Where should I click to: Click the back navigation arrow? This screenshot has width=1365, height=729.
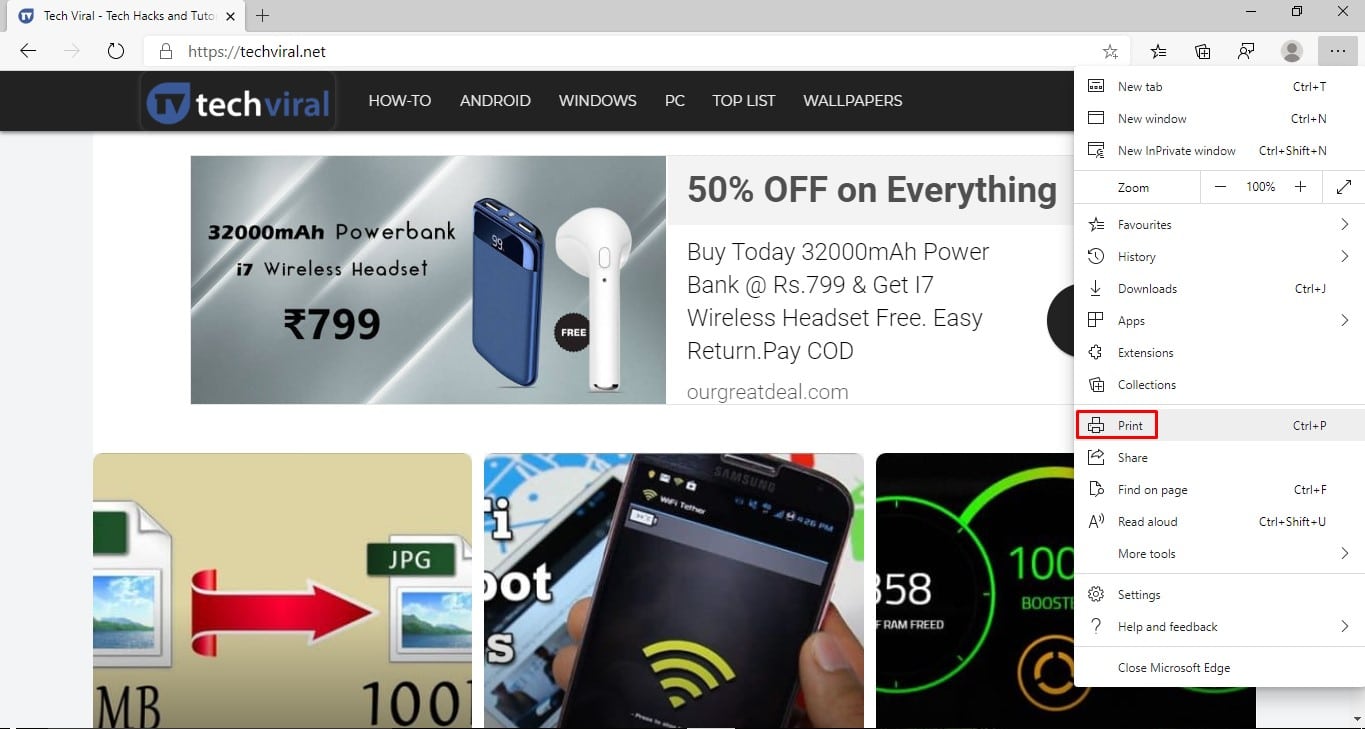(28, 51)
